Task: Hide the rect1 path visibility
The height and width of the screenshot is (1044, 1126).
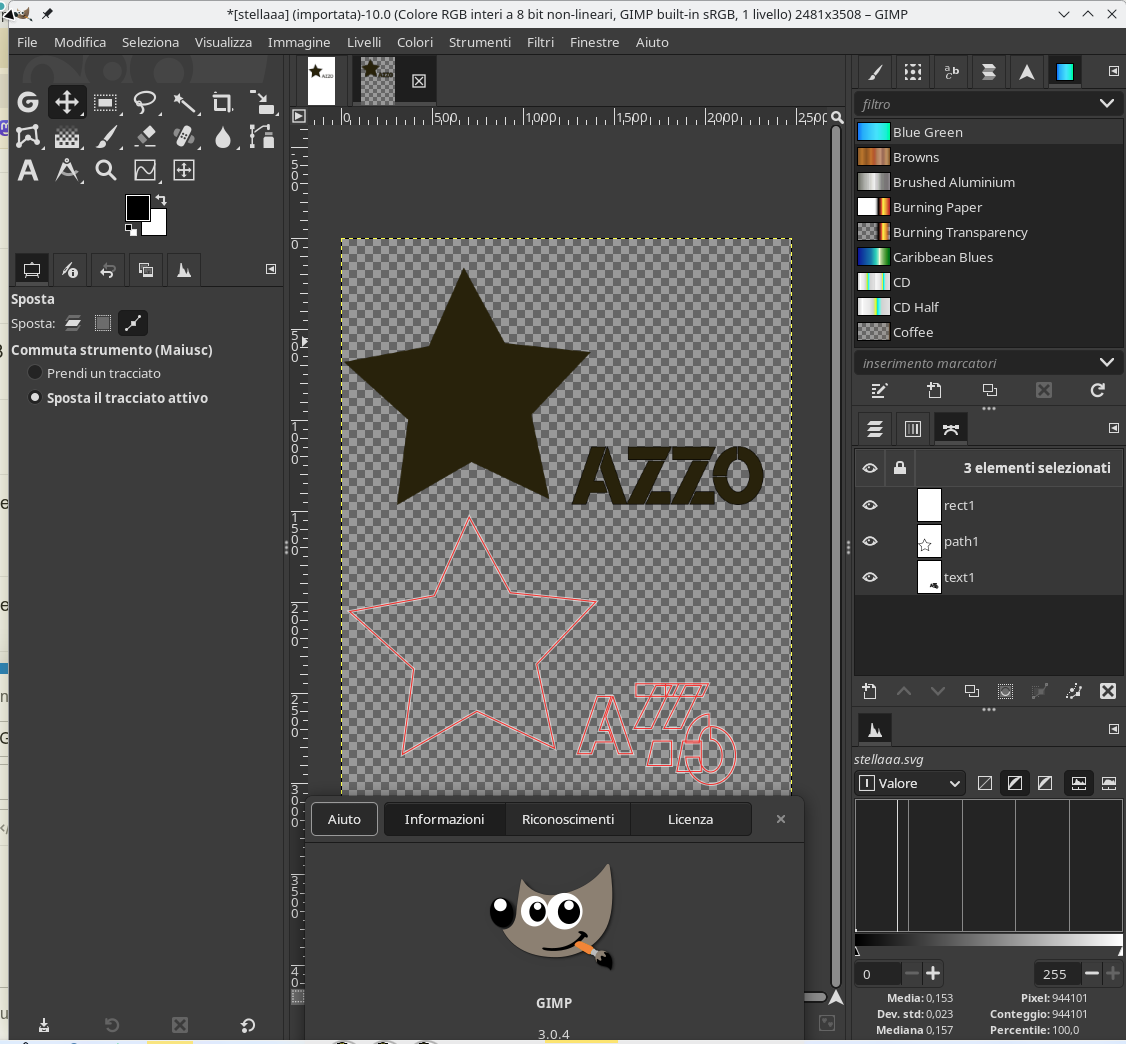Action: 870,505
